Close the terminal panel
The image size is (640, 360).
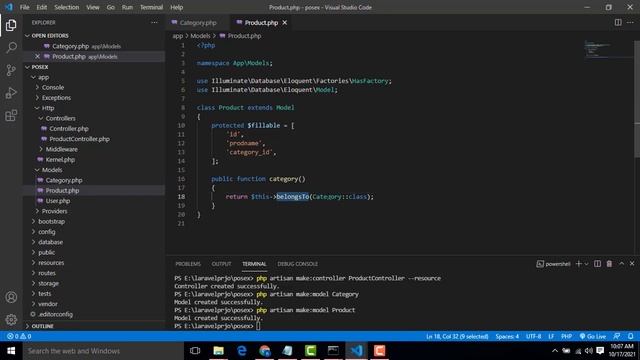coord(632,264)
